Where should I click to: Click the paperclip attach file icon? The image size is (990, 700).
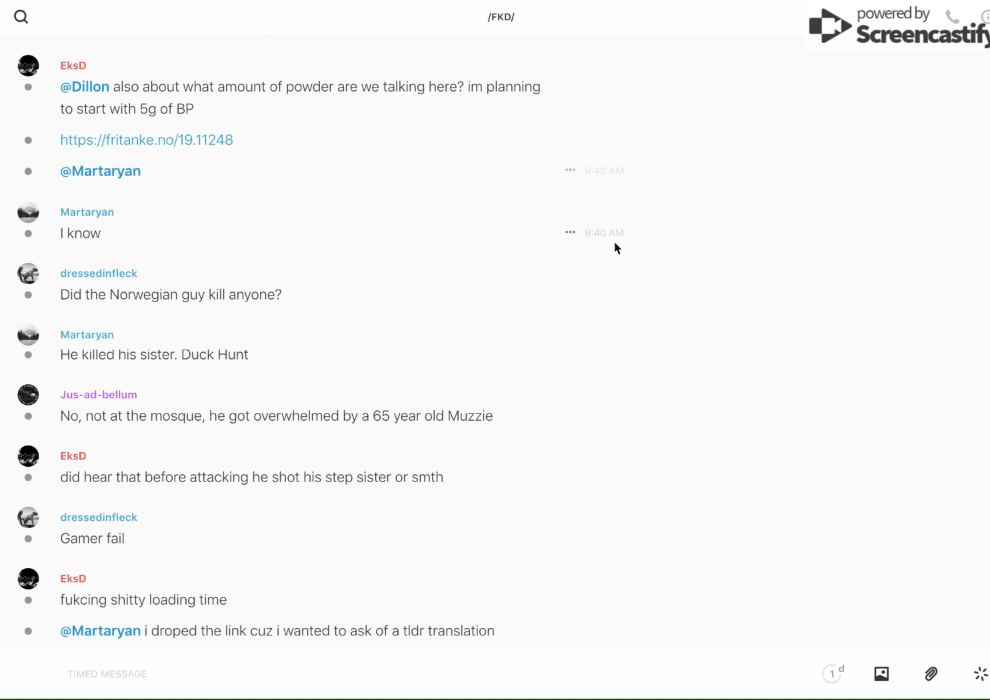point(931,674)
